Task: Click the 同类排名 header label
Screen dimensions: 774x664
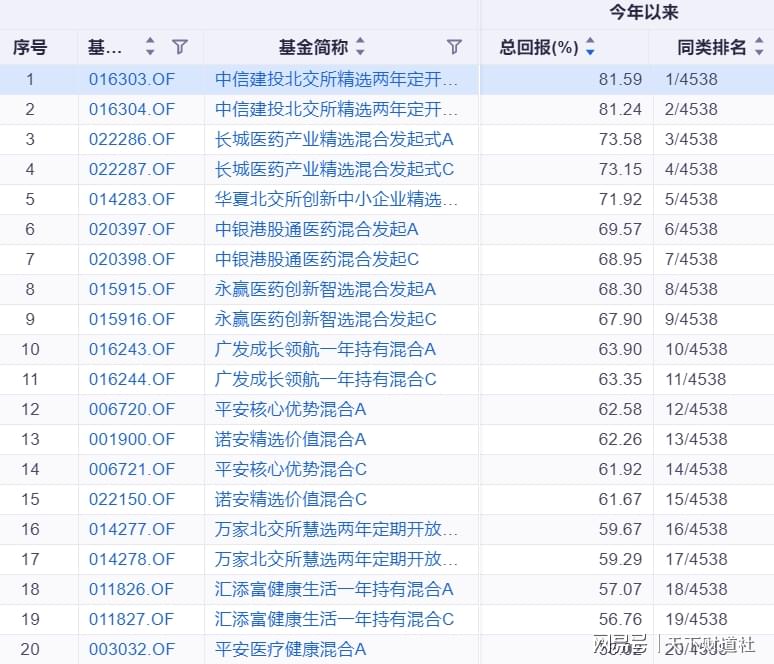Action: coord(711,47)
